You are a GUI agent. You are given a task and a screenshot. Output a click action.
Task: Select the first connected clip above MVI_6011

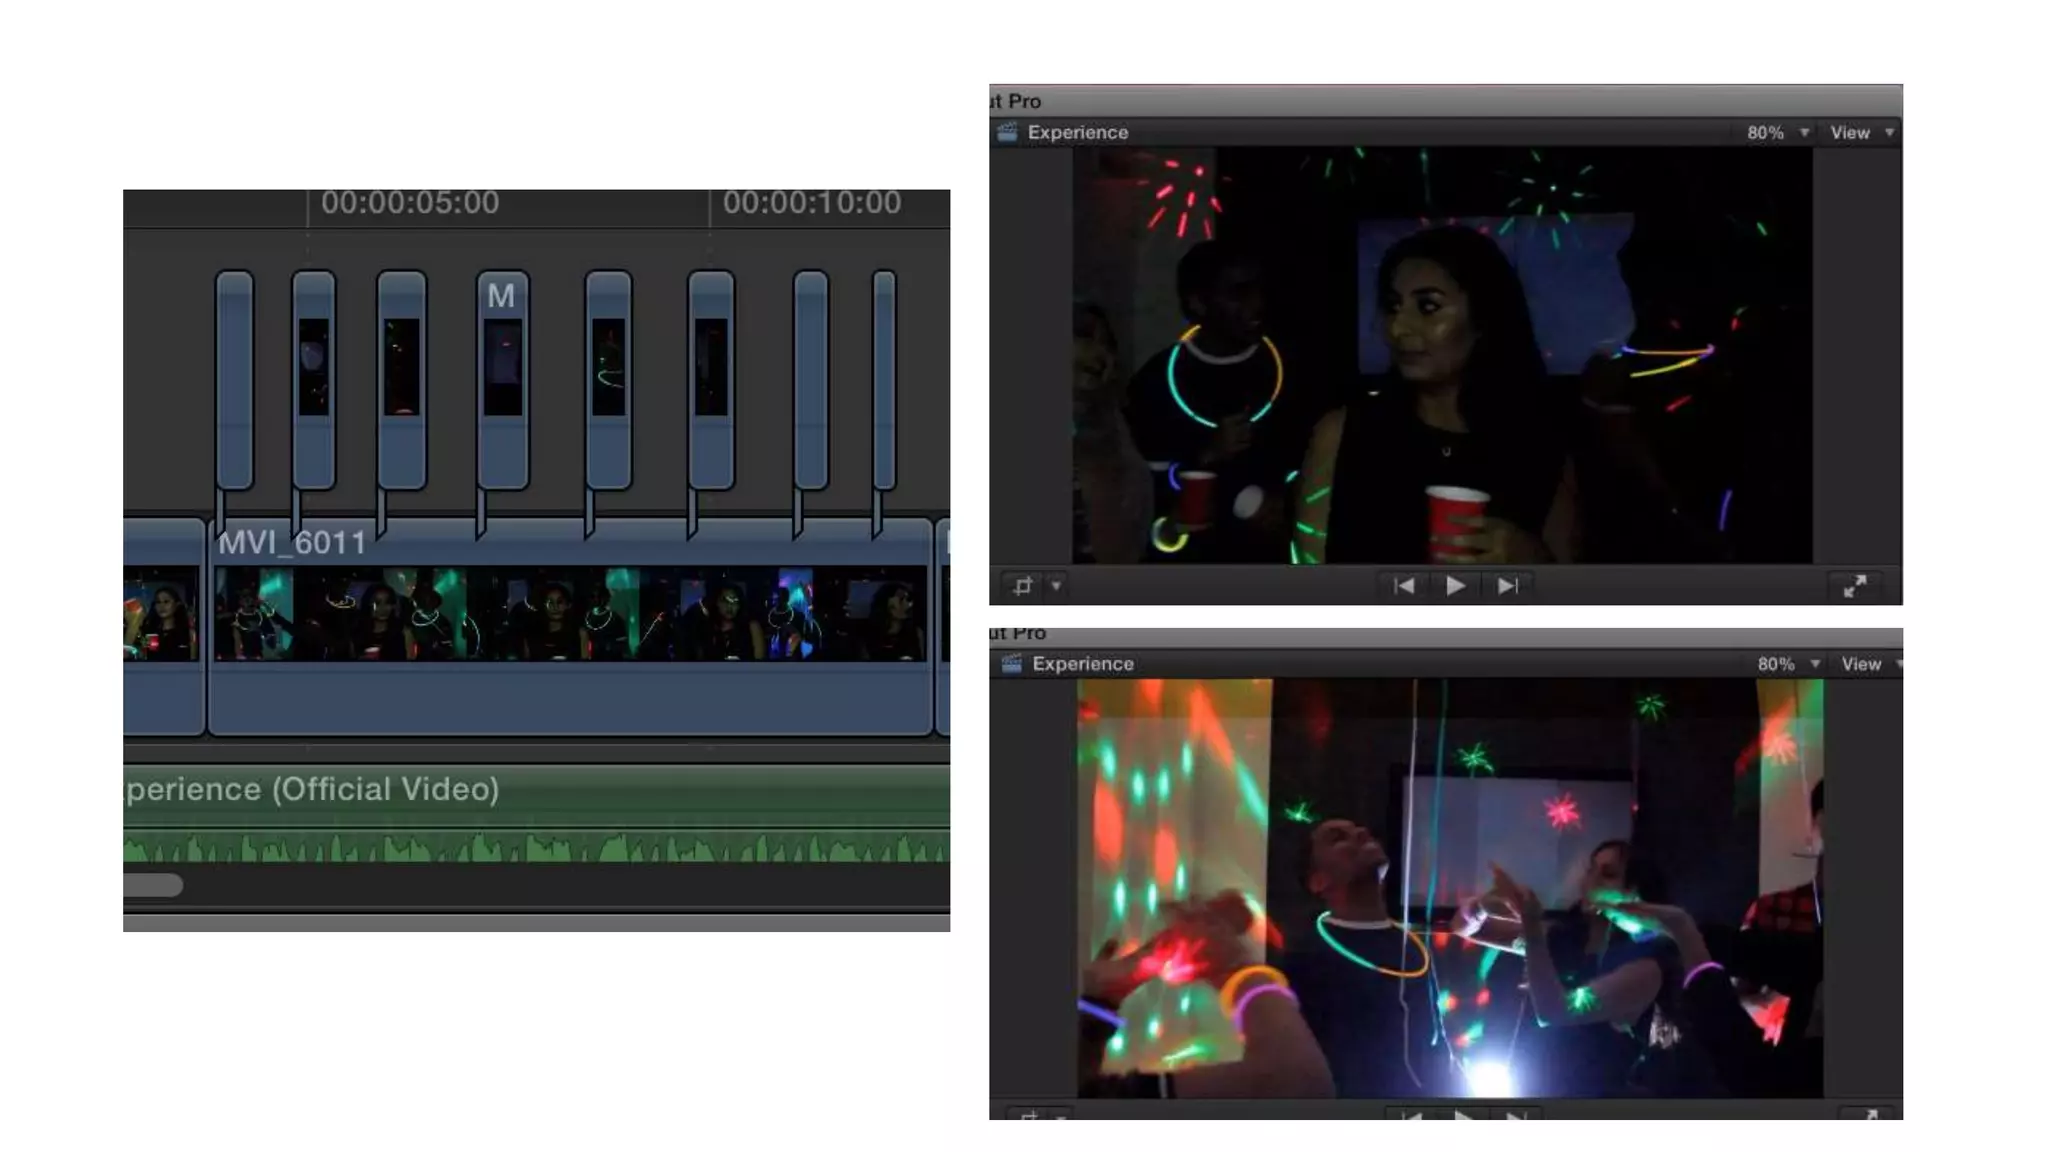(234, 380)
